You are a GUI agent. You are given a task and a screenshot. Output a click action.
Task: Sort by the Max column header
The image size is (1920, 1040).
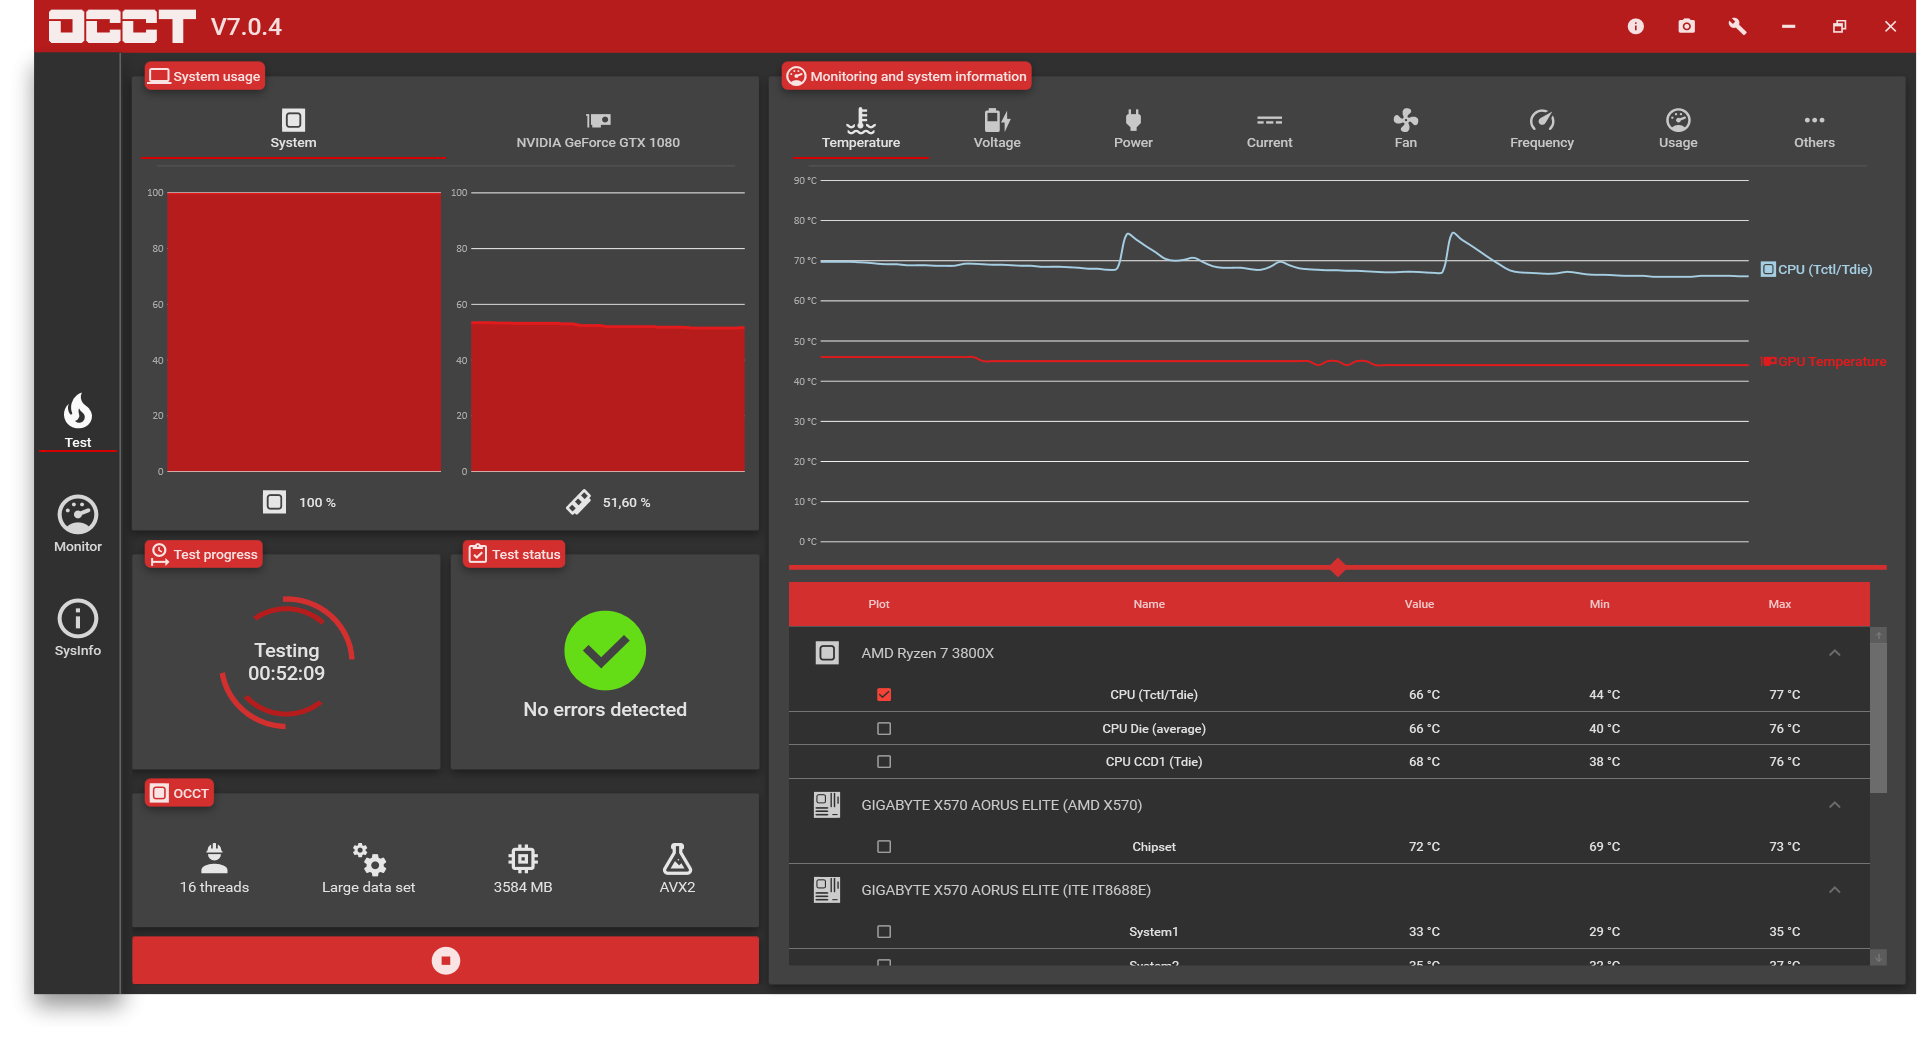pos(1779,604)
